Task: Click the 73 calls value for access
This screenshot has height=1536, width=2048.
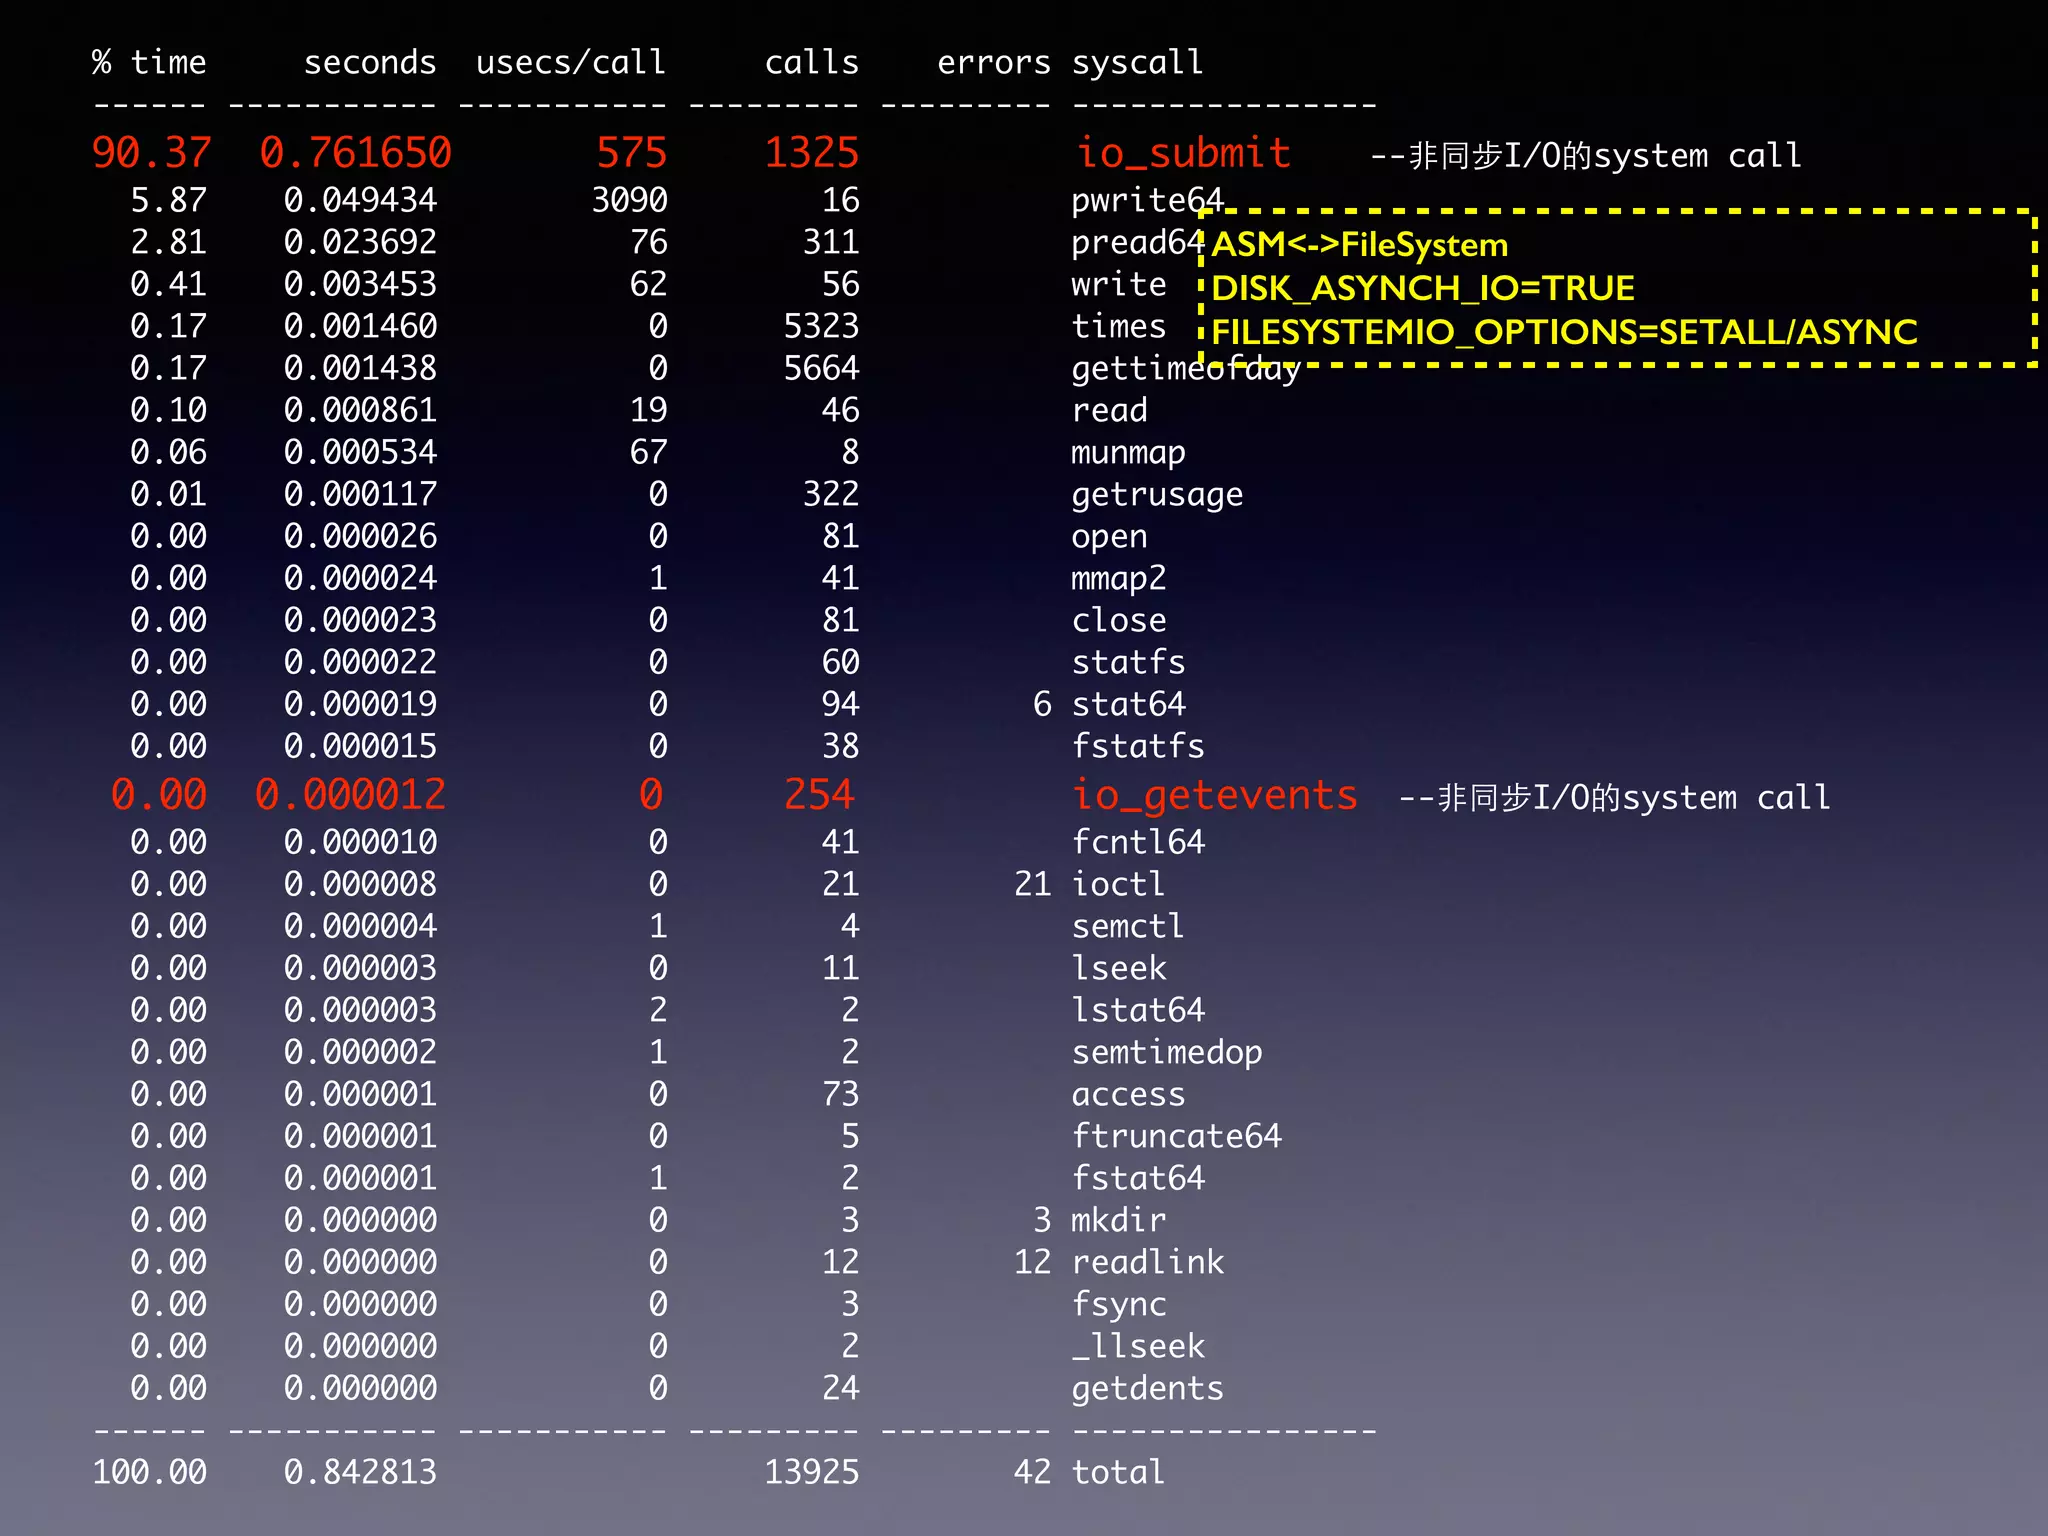Action: (840, 1094)
